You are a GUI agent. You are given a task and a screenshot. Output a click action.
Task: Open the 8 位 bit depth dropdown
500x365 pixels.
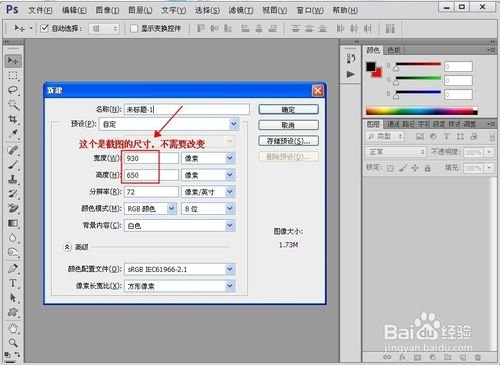(x=208, y=209)
